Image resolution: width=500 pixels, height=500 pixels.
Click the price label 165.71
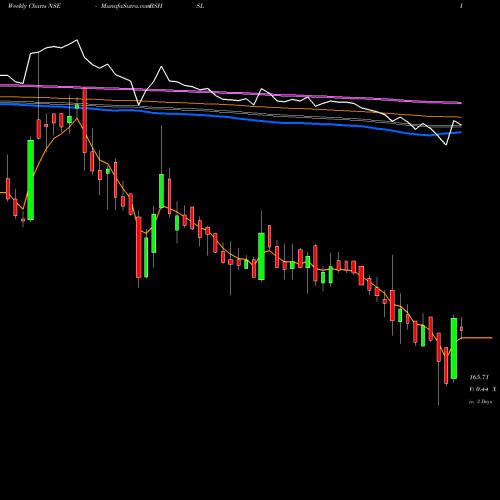pyautogui.click(x=479, y=377)
